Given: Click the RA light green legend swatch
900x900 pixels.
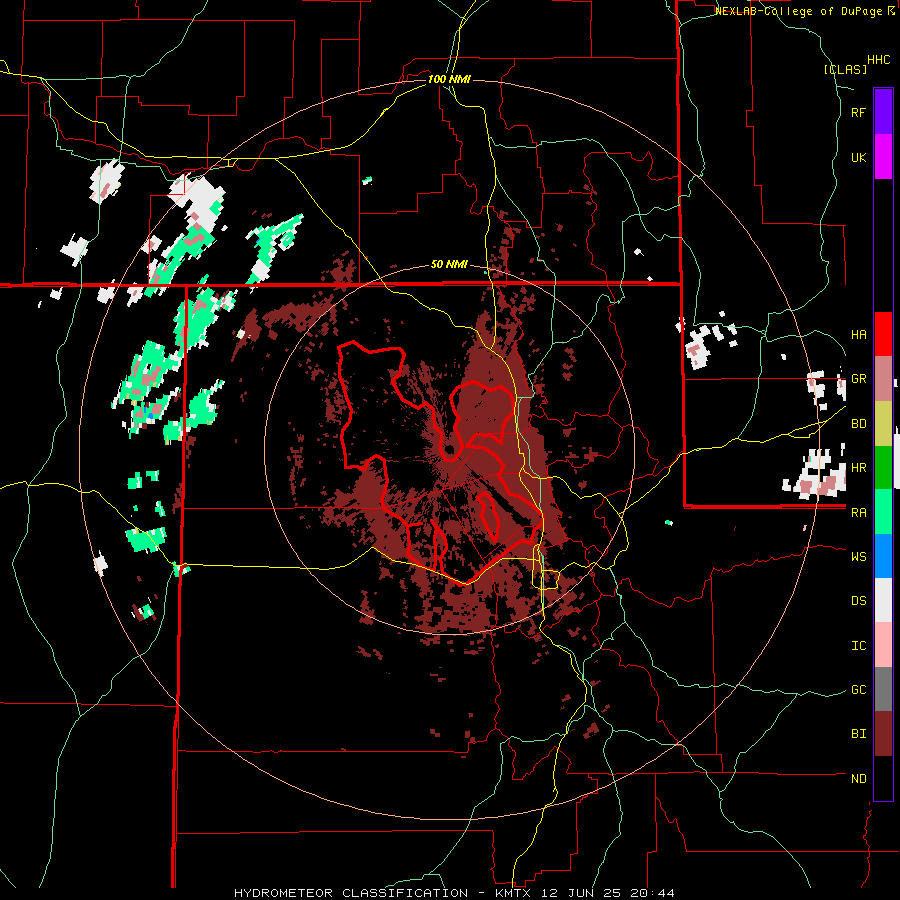Looking at the screenshot, I should (883, 512).
